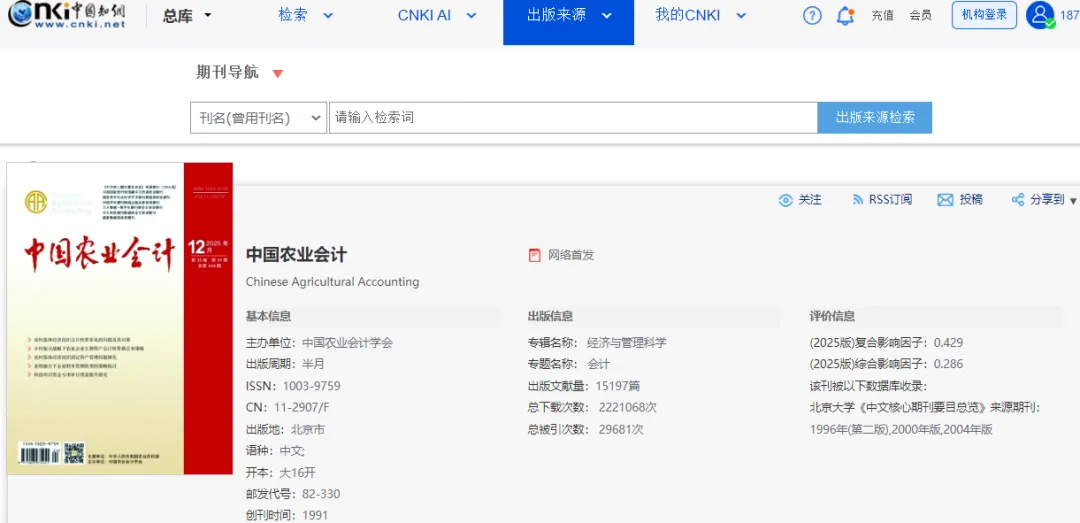Click the 语种 value 中文

tap(291, 451)
